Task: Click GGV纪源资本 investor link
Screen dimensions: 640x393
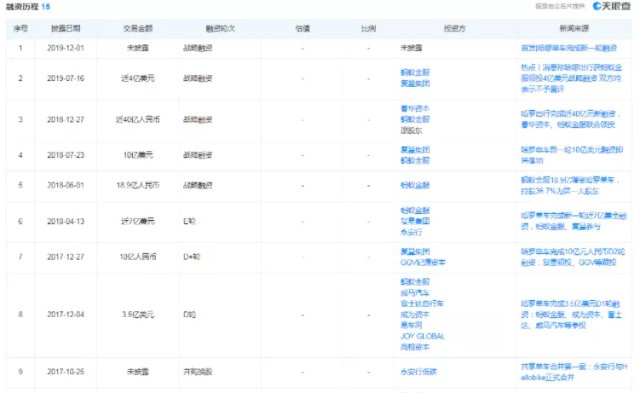Action: pos(423,262)
